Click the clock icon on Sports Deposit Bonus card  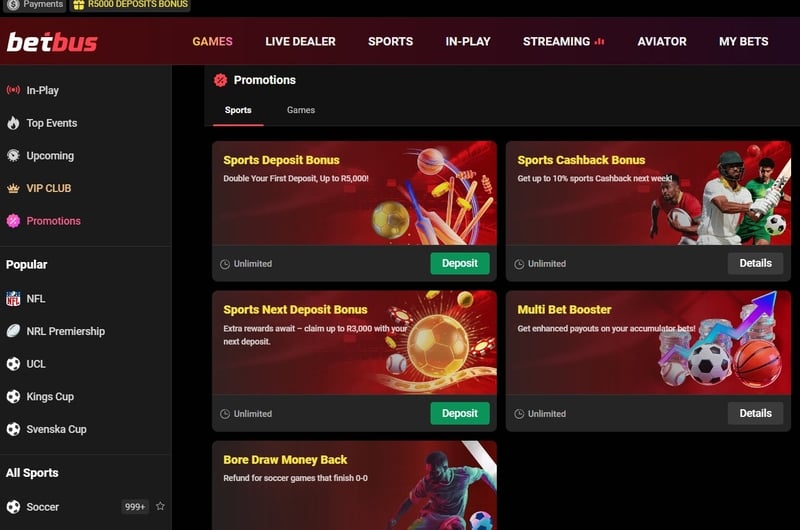point(224,264)
